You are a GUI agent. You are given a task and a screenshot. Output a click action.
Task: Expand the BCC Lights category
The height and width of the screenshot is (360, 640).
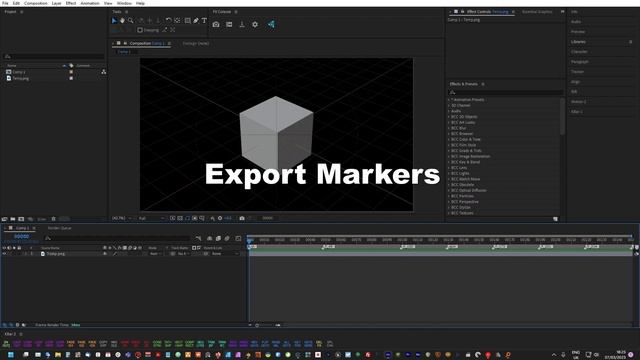click(449, 173)
